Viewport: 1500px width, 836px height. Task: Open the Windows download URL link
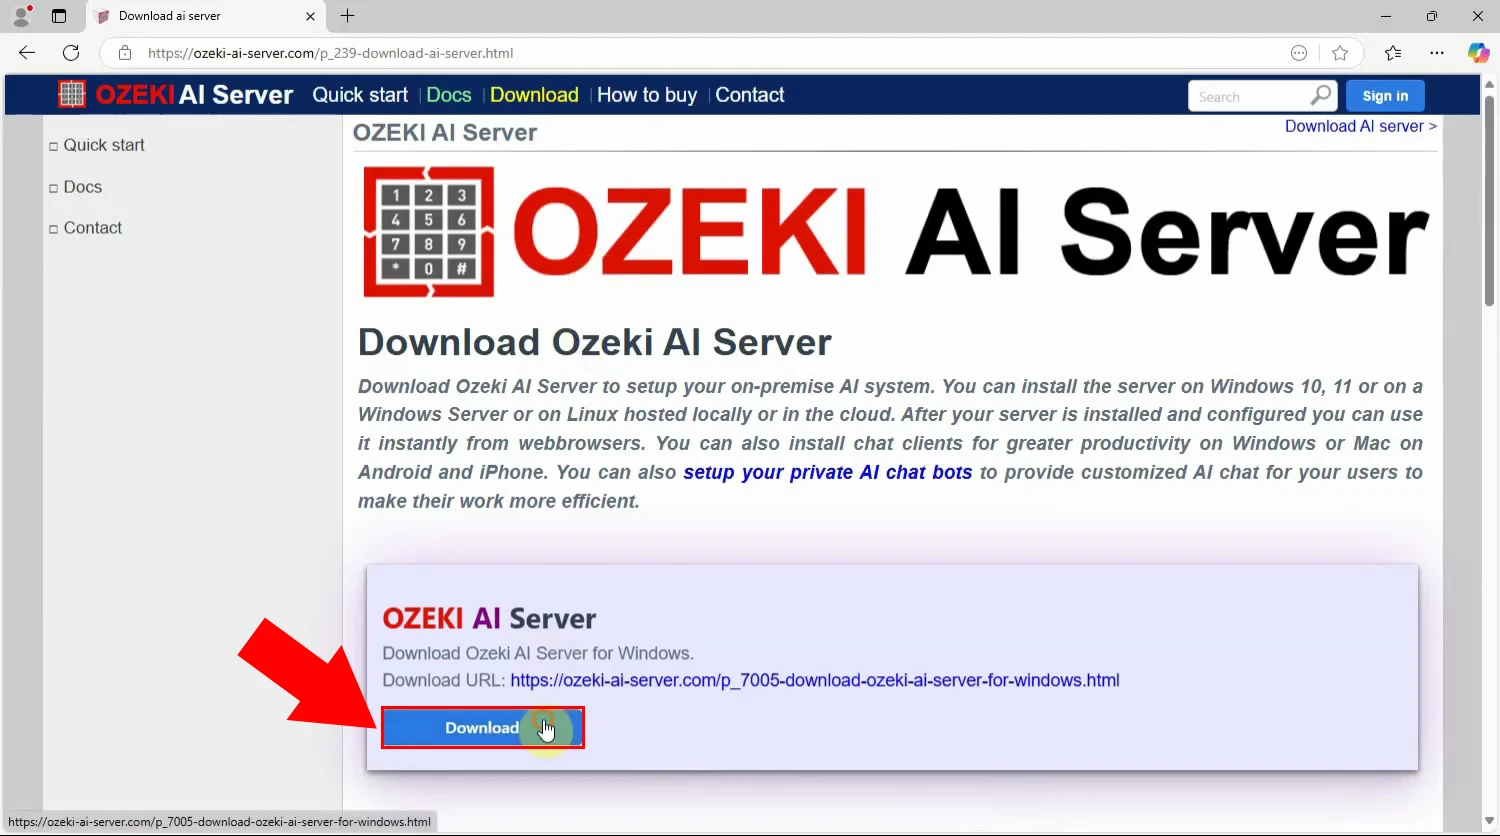coord(815,680)
